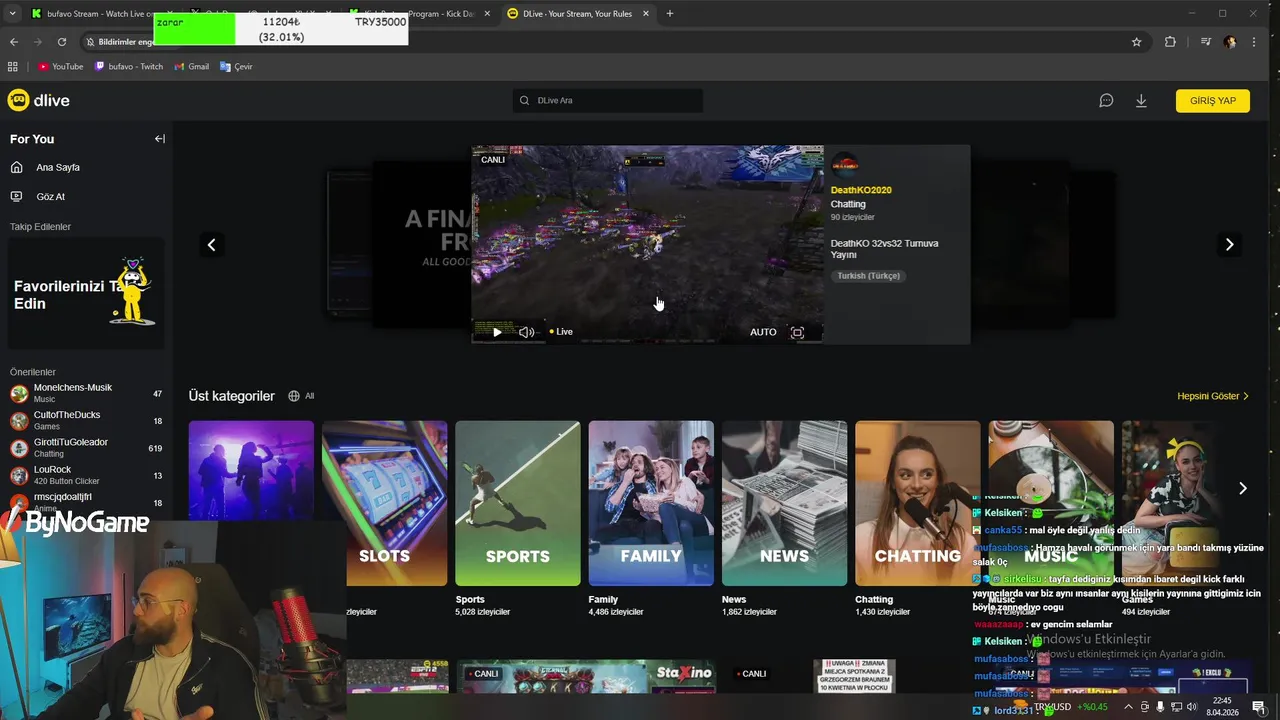Open taskbar volume control
The height and width of the screenshot is (720, 1280).
pyautogui.click(x=1192, y=707)
